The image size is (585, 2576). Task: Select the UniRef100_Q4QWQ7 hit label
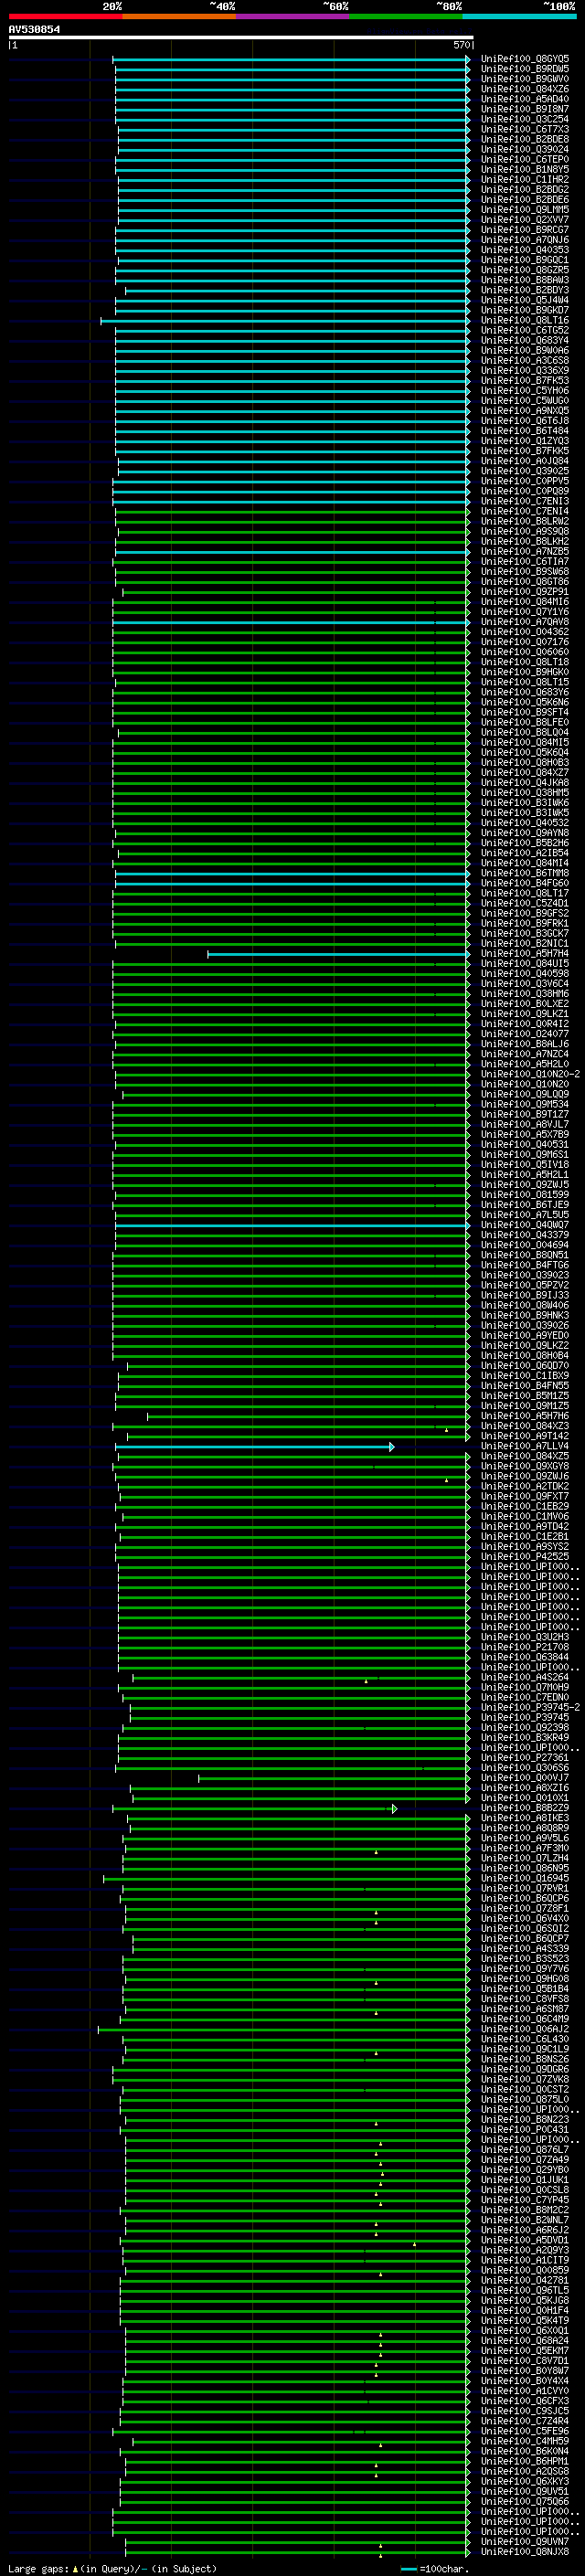(524, 1225)
